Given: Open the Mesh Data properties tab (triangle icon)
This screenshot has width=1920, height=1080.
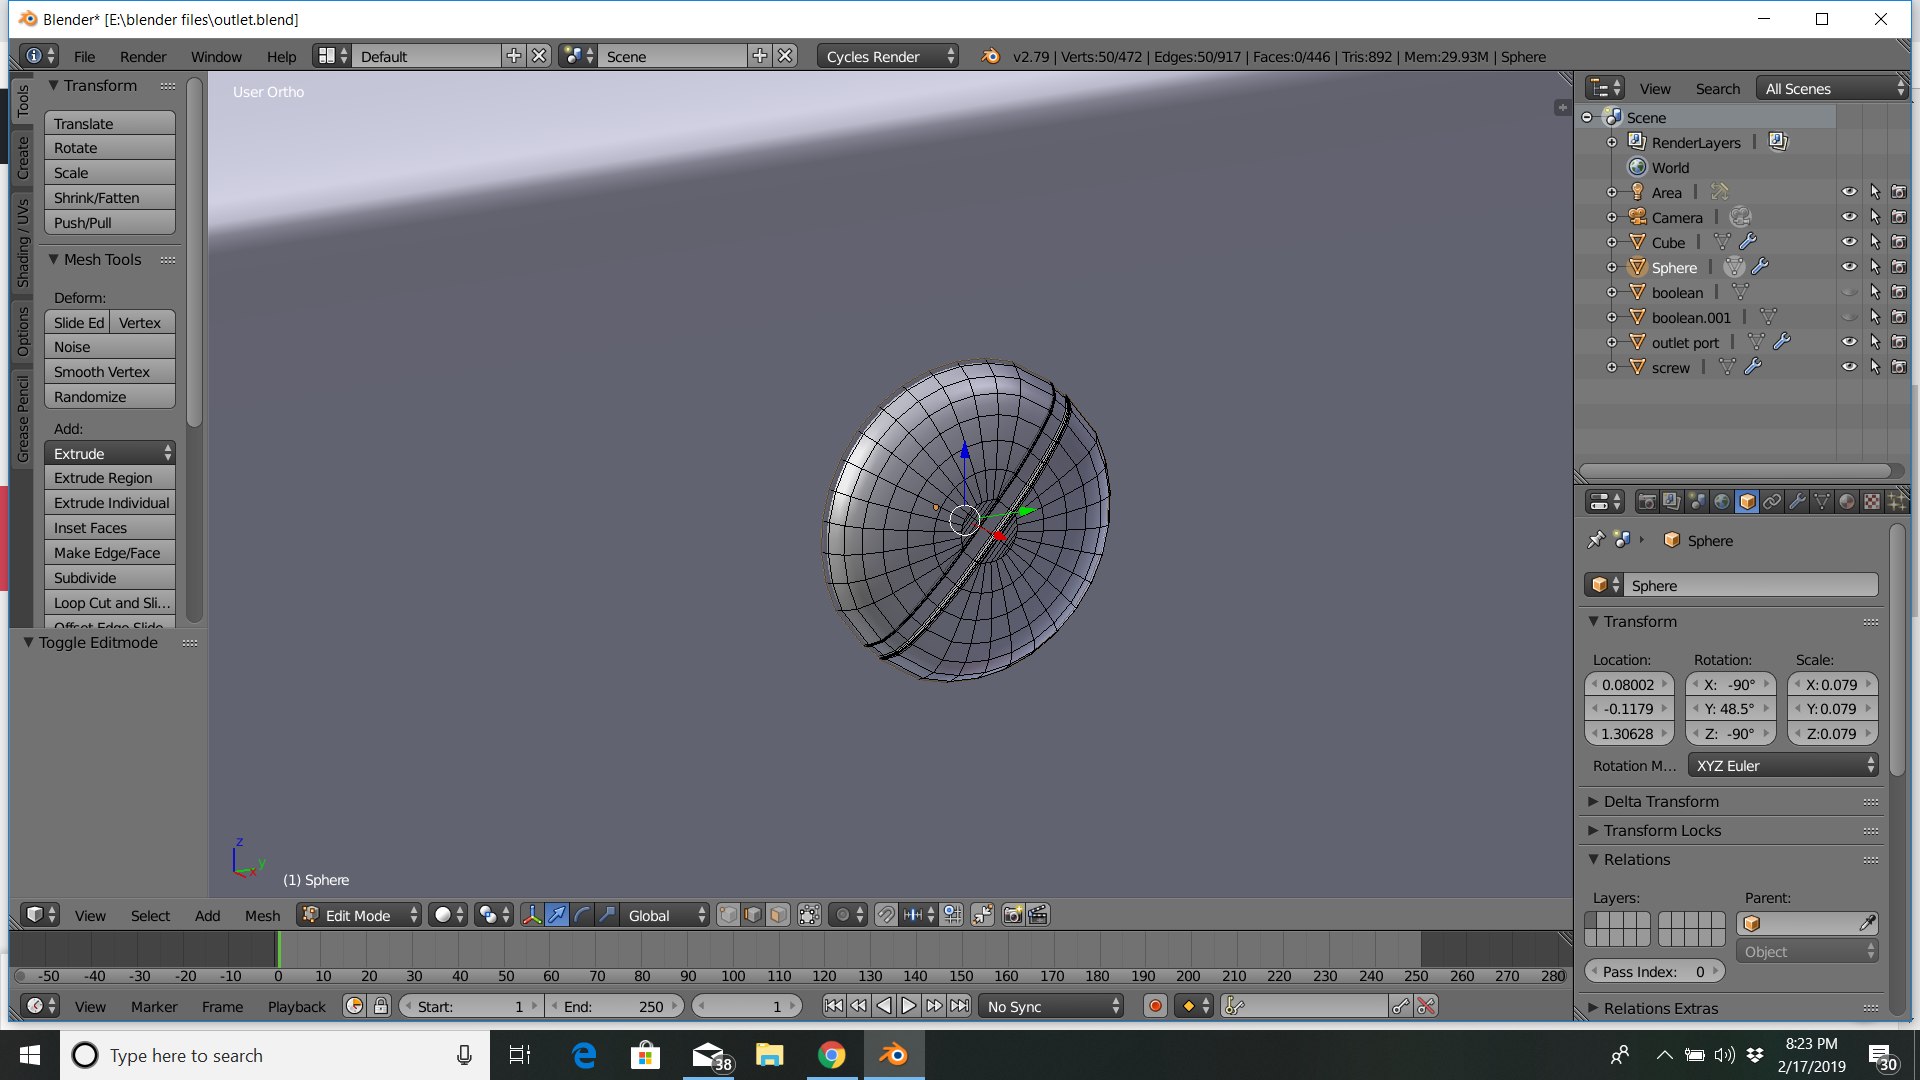Looking at the screenshot, I should coord(1822,502).
